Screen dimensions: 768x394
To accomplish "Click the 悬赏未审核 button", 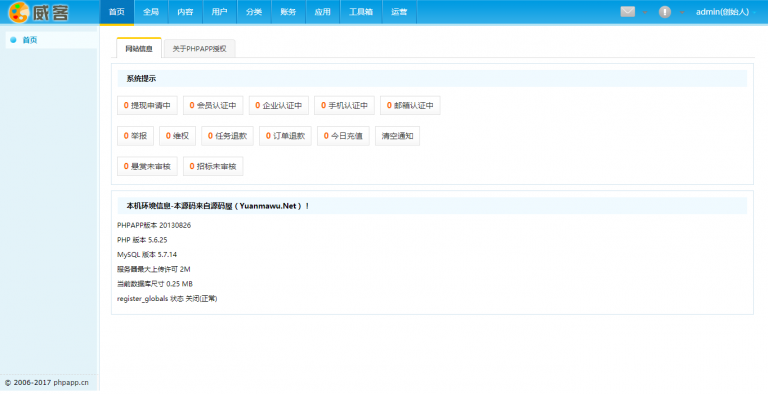I will (147, 166).
